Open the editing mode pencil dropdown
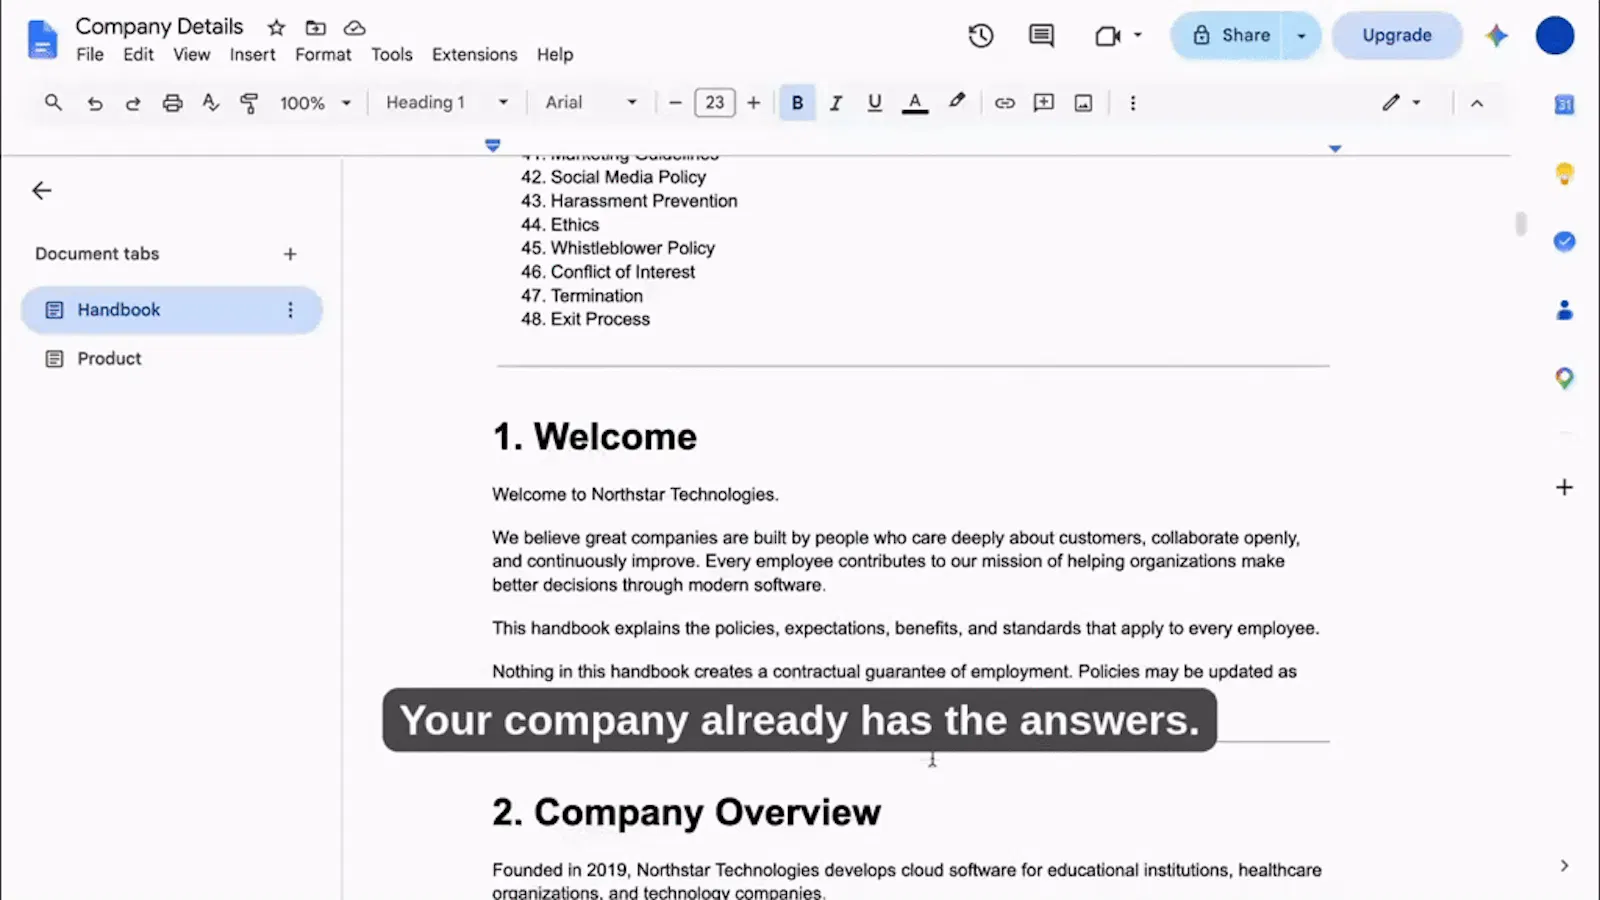The width and height of the screenshot is (1600, 900). click(x=1402, y=103)
